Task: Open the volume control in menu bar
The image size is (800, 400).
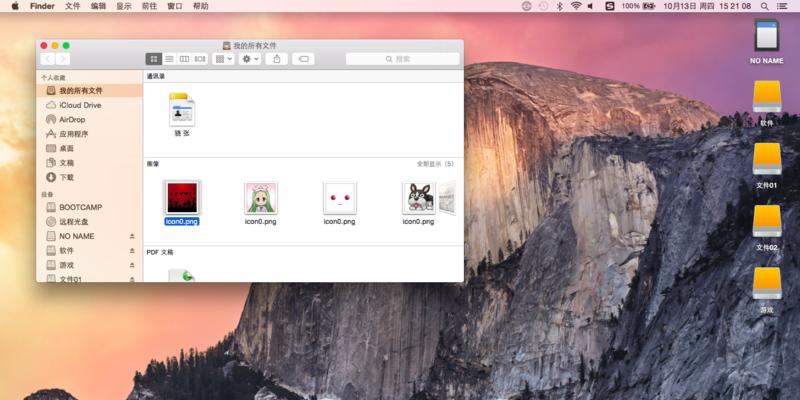Action: (590, 6)
